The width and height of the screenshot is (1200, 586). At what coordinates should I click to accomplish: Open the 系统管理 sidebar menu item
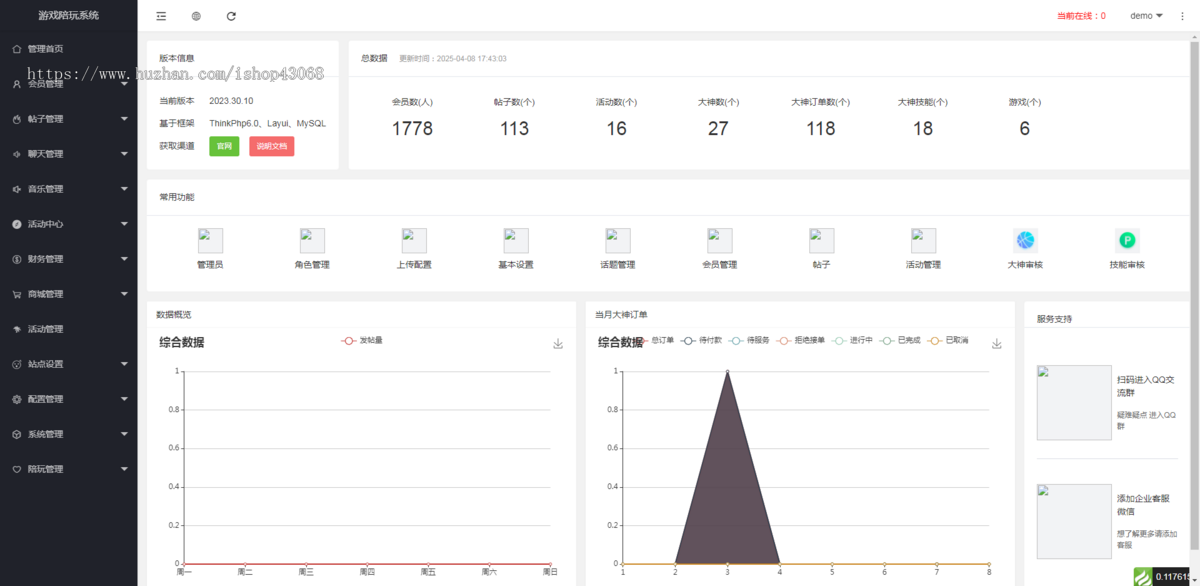pyautogui.click(x=47, y=433)
